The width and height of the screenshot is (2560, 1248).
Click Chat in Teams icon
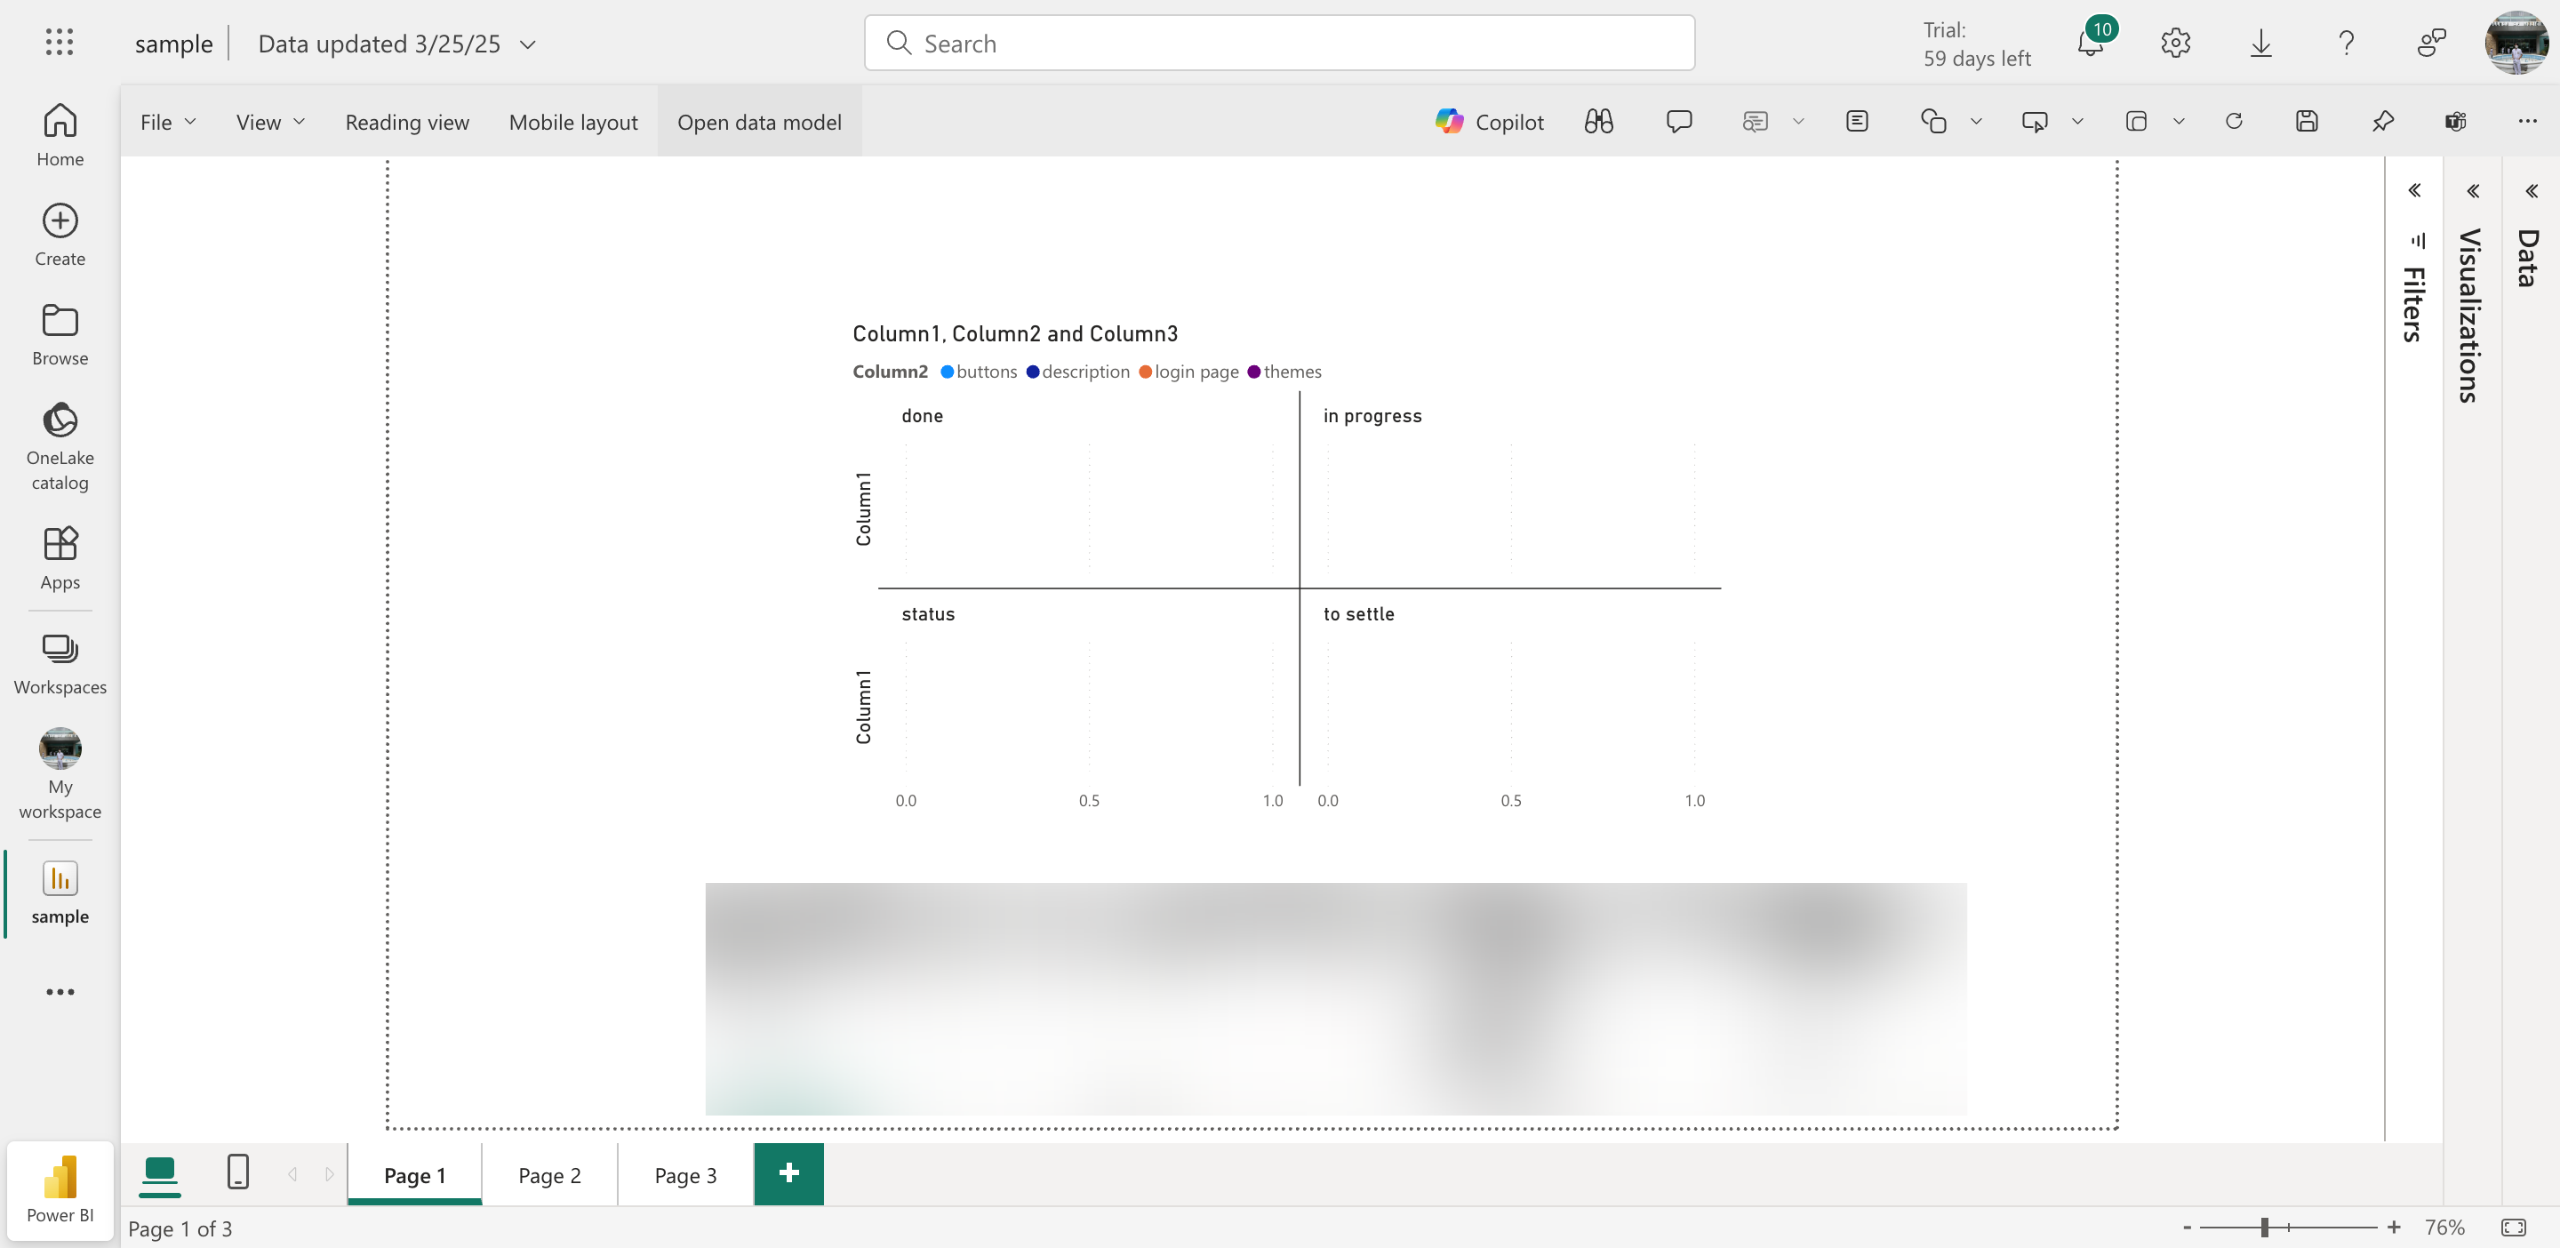pos(2456,122)
